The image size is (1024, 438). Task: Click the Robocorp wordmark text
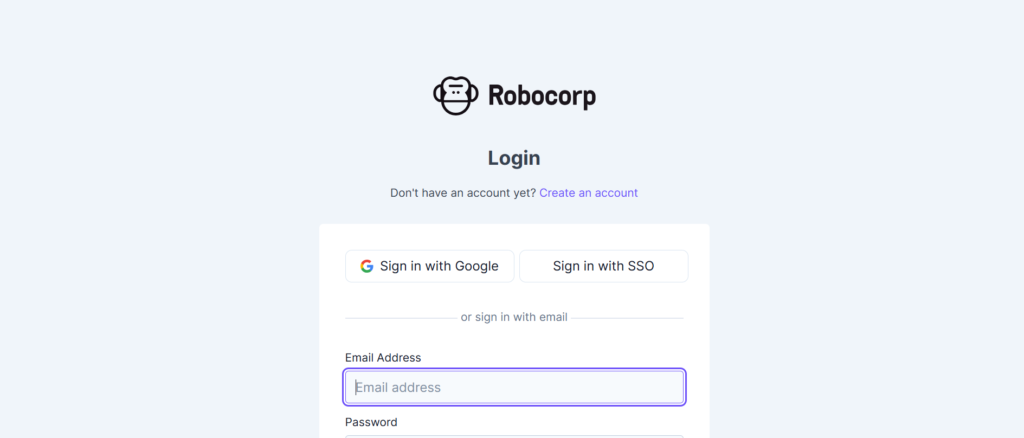pos(541,96)
